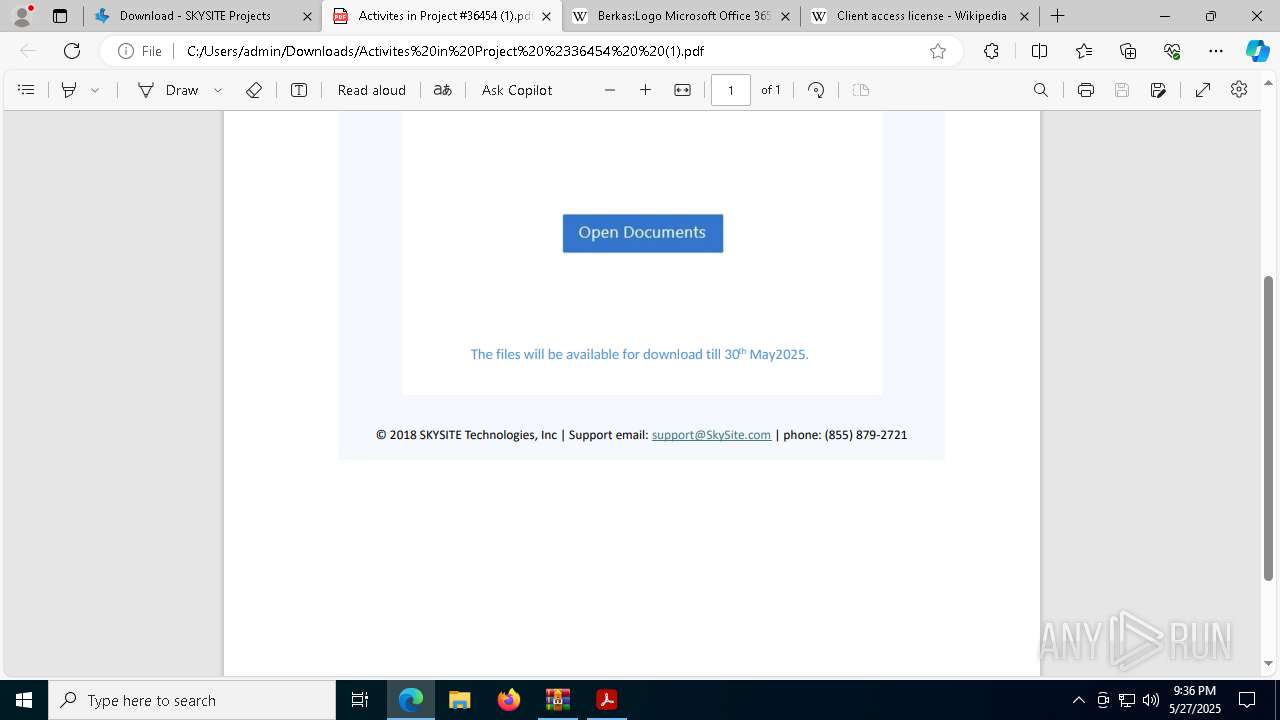Open File Explorer from taskbar
This screenshot has width=1280, height=720.
(x=459, y=700)
